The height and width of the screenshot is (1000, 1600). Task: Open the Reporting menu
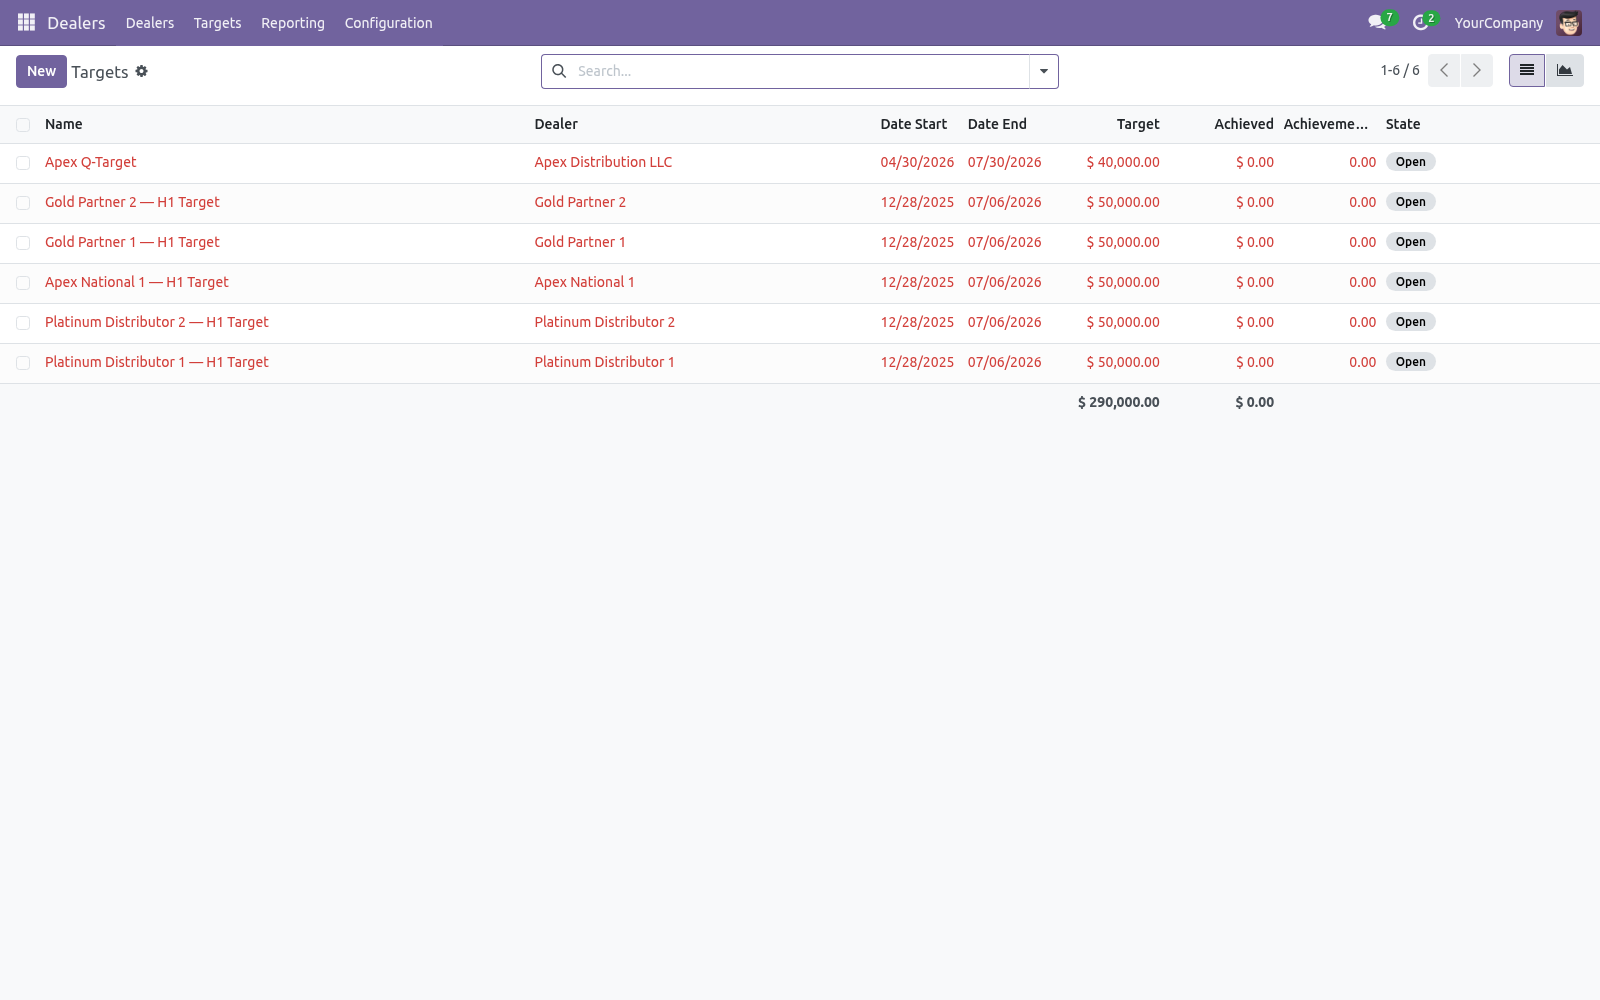293,23
